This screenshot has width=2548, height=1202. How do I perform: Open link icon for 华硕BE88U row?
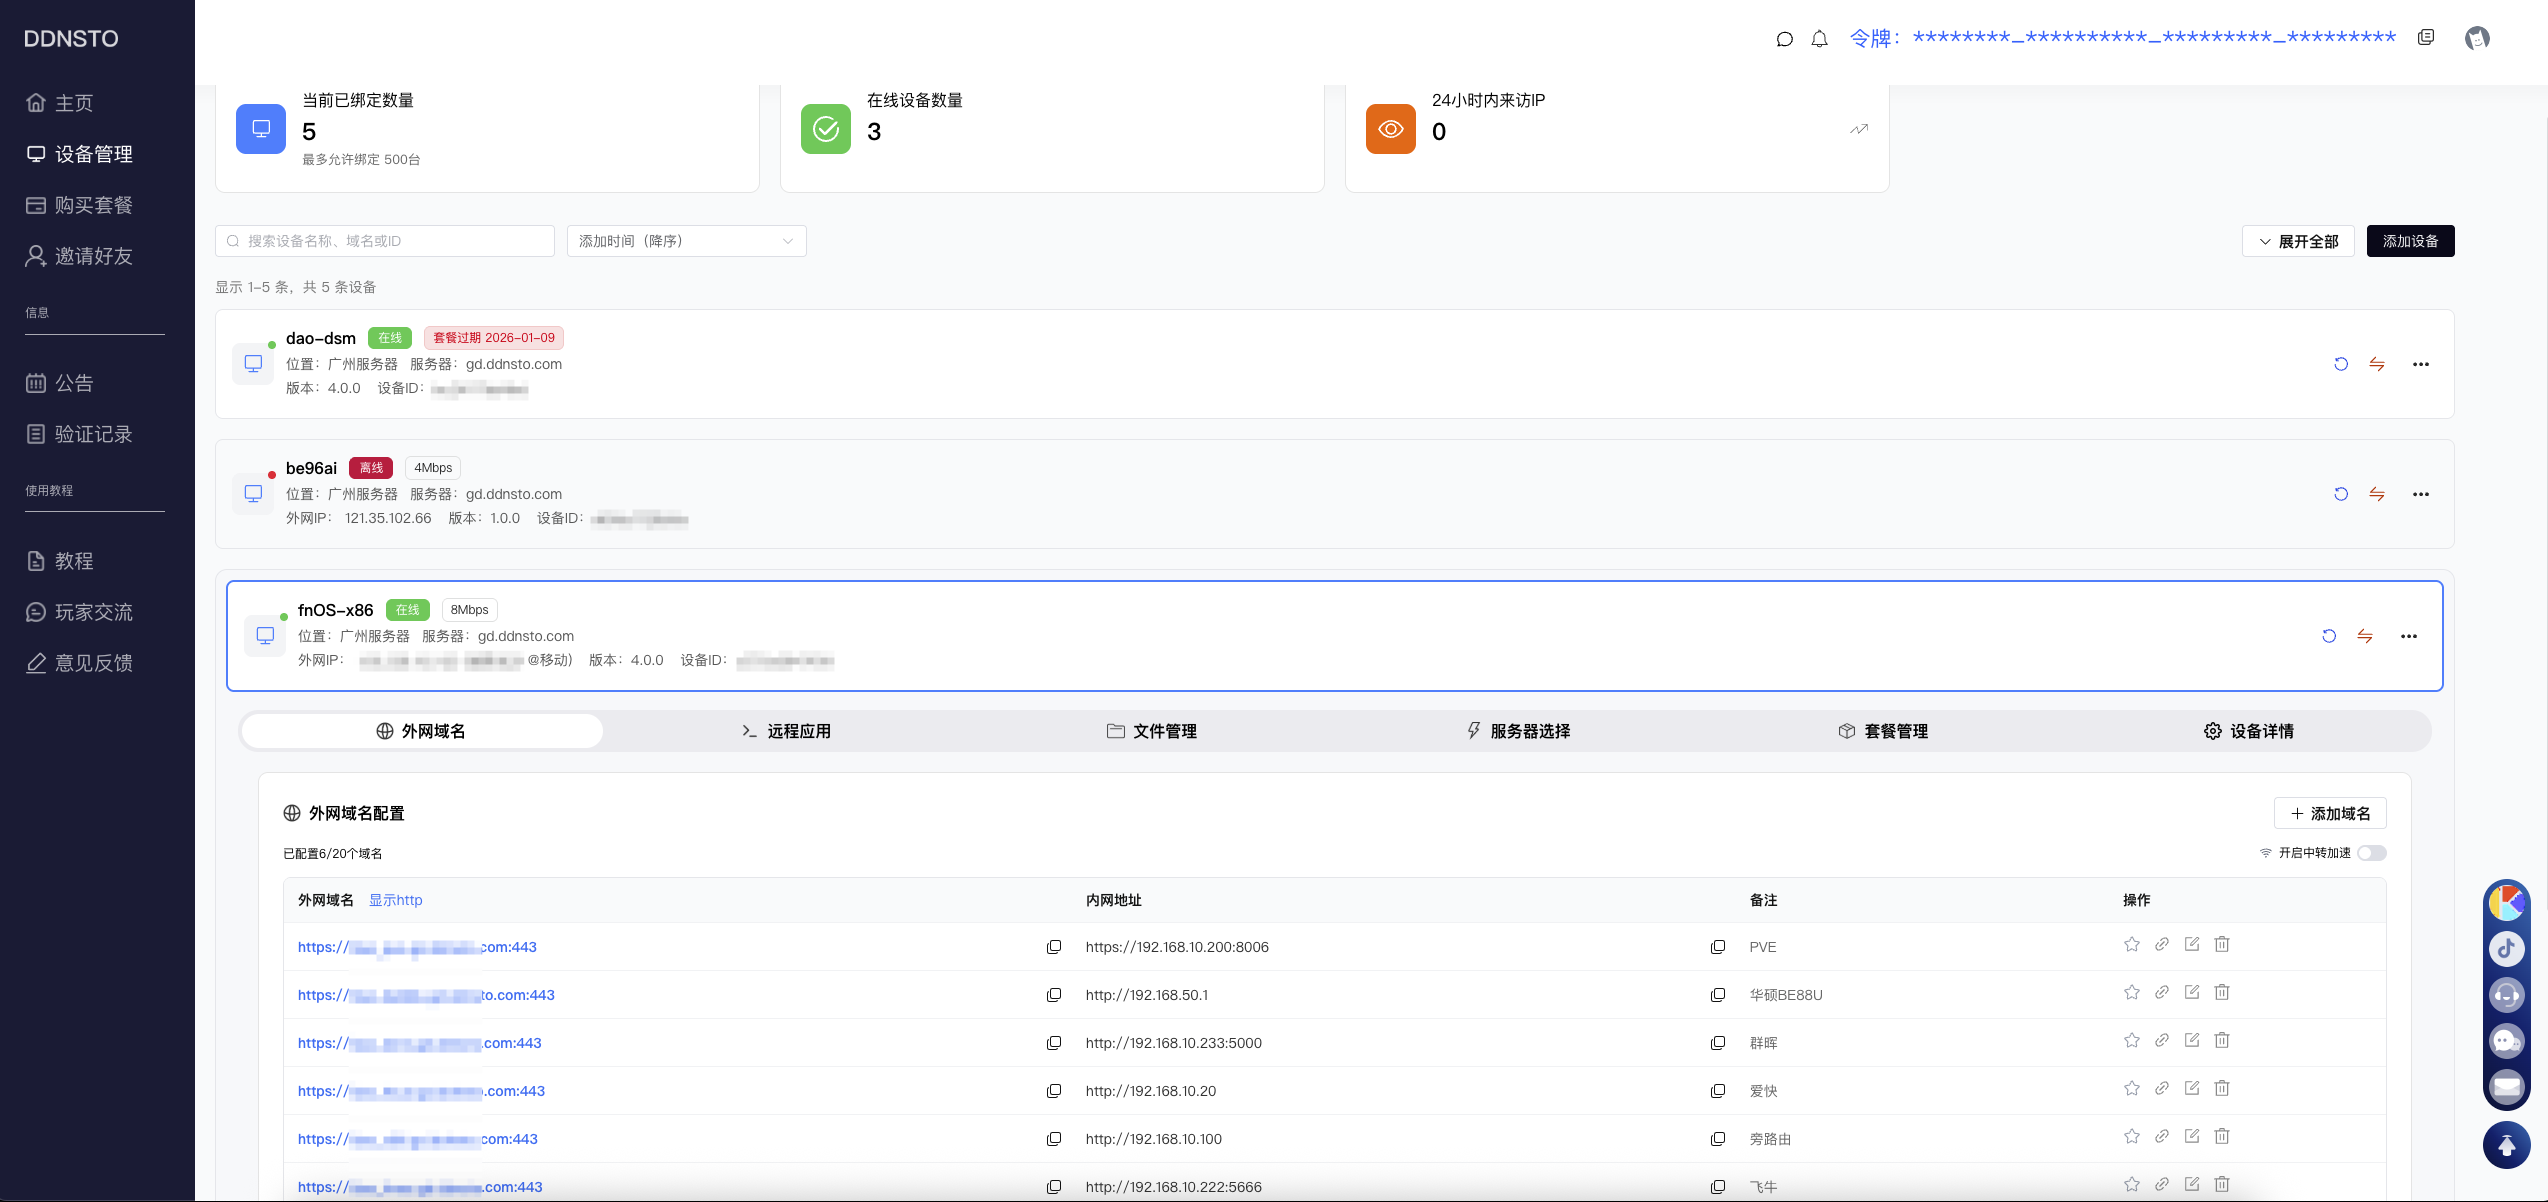click(x=2162, y=992)
